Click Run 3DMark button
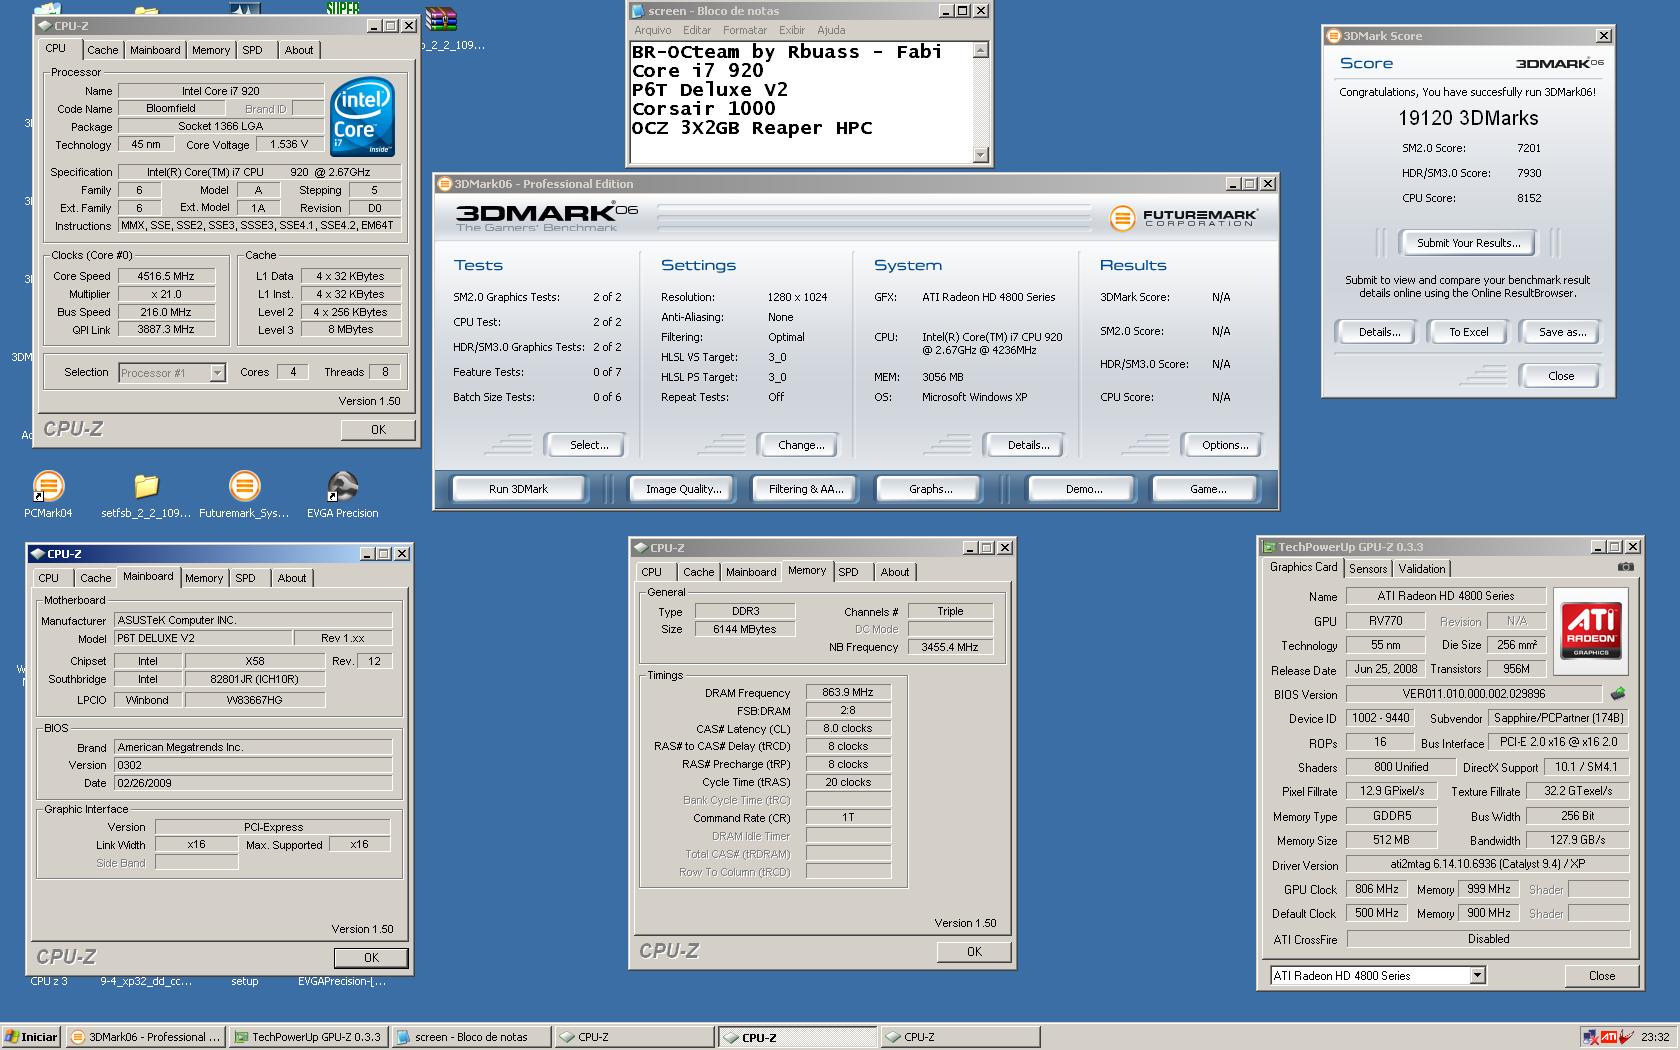 click(x=518, y=489)
